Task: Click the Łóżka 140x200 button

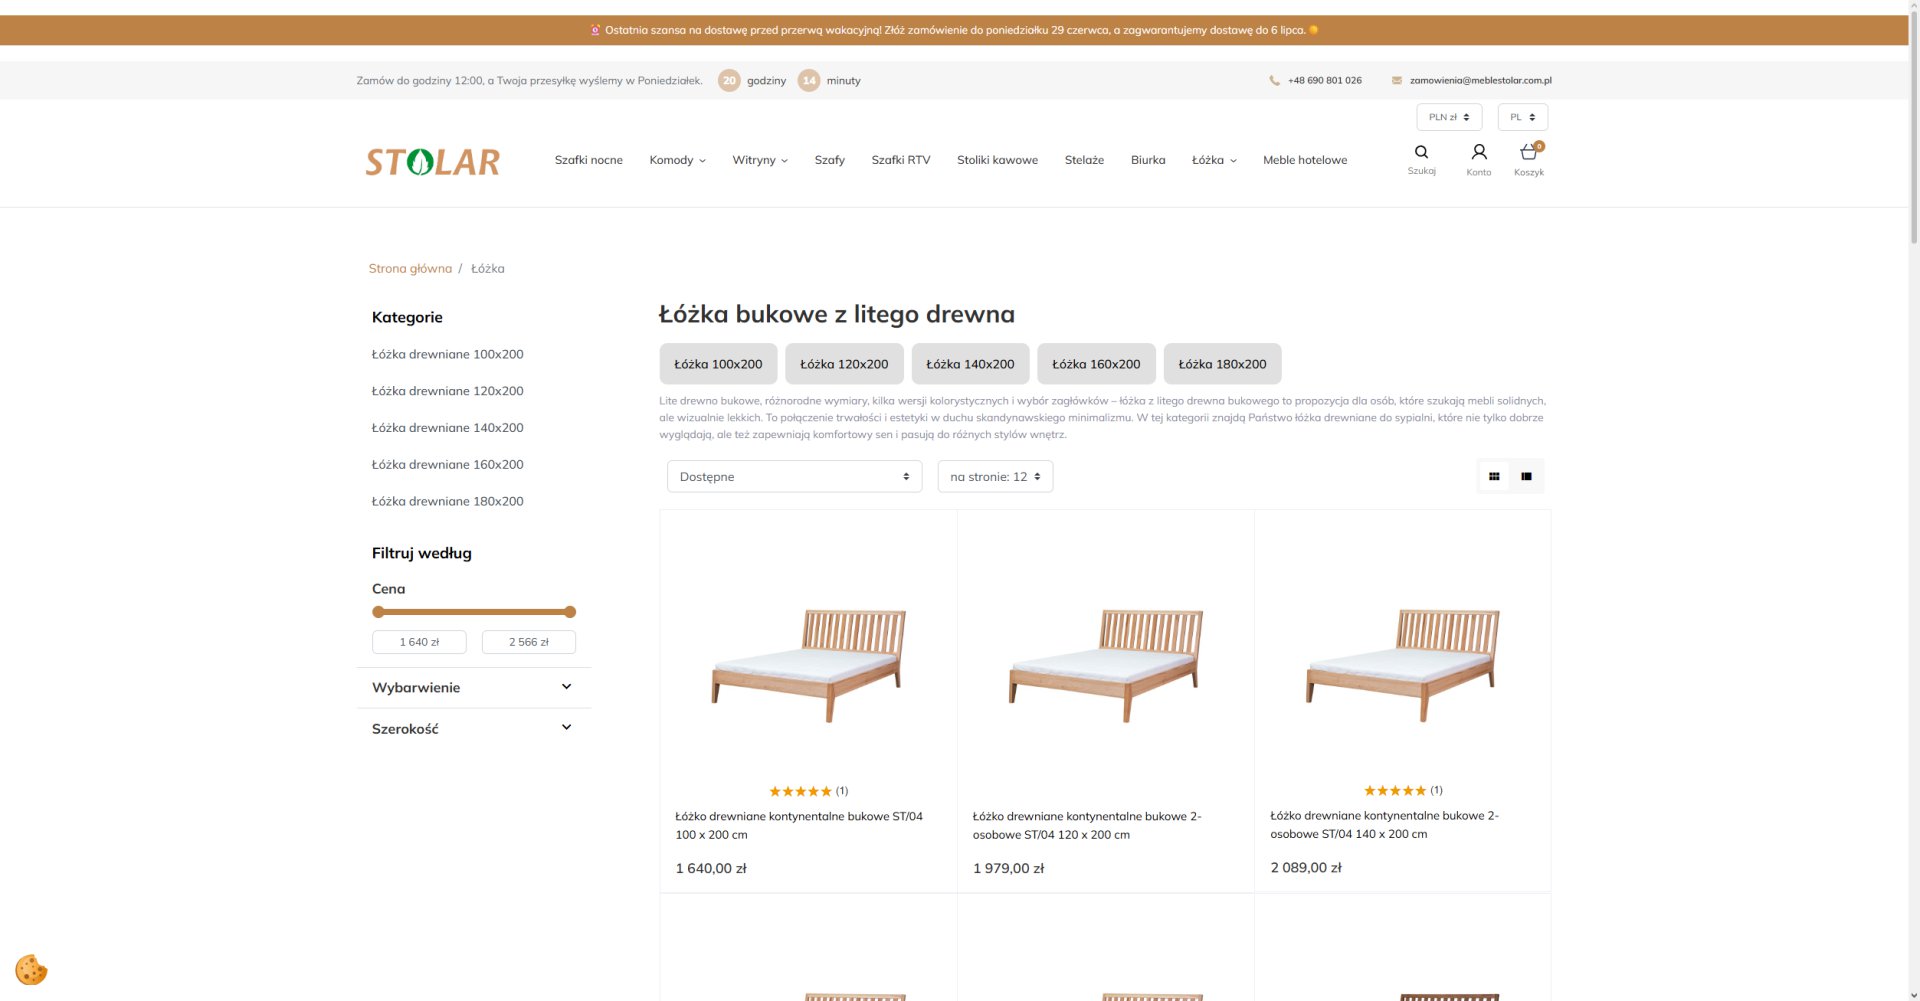Action: [970, 364]
